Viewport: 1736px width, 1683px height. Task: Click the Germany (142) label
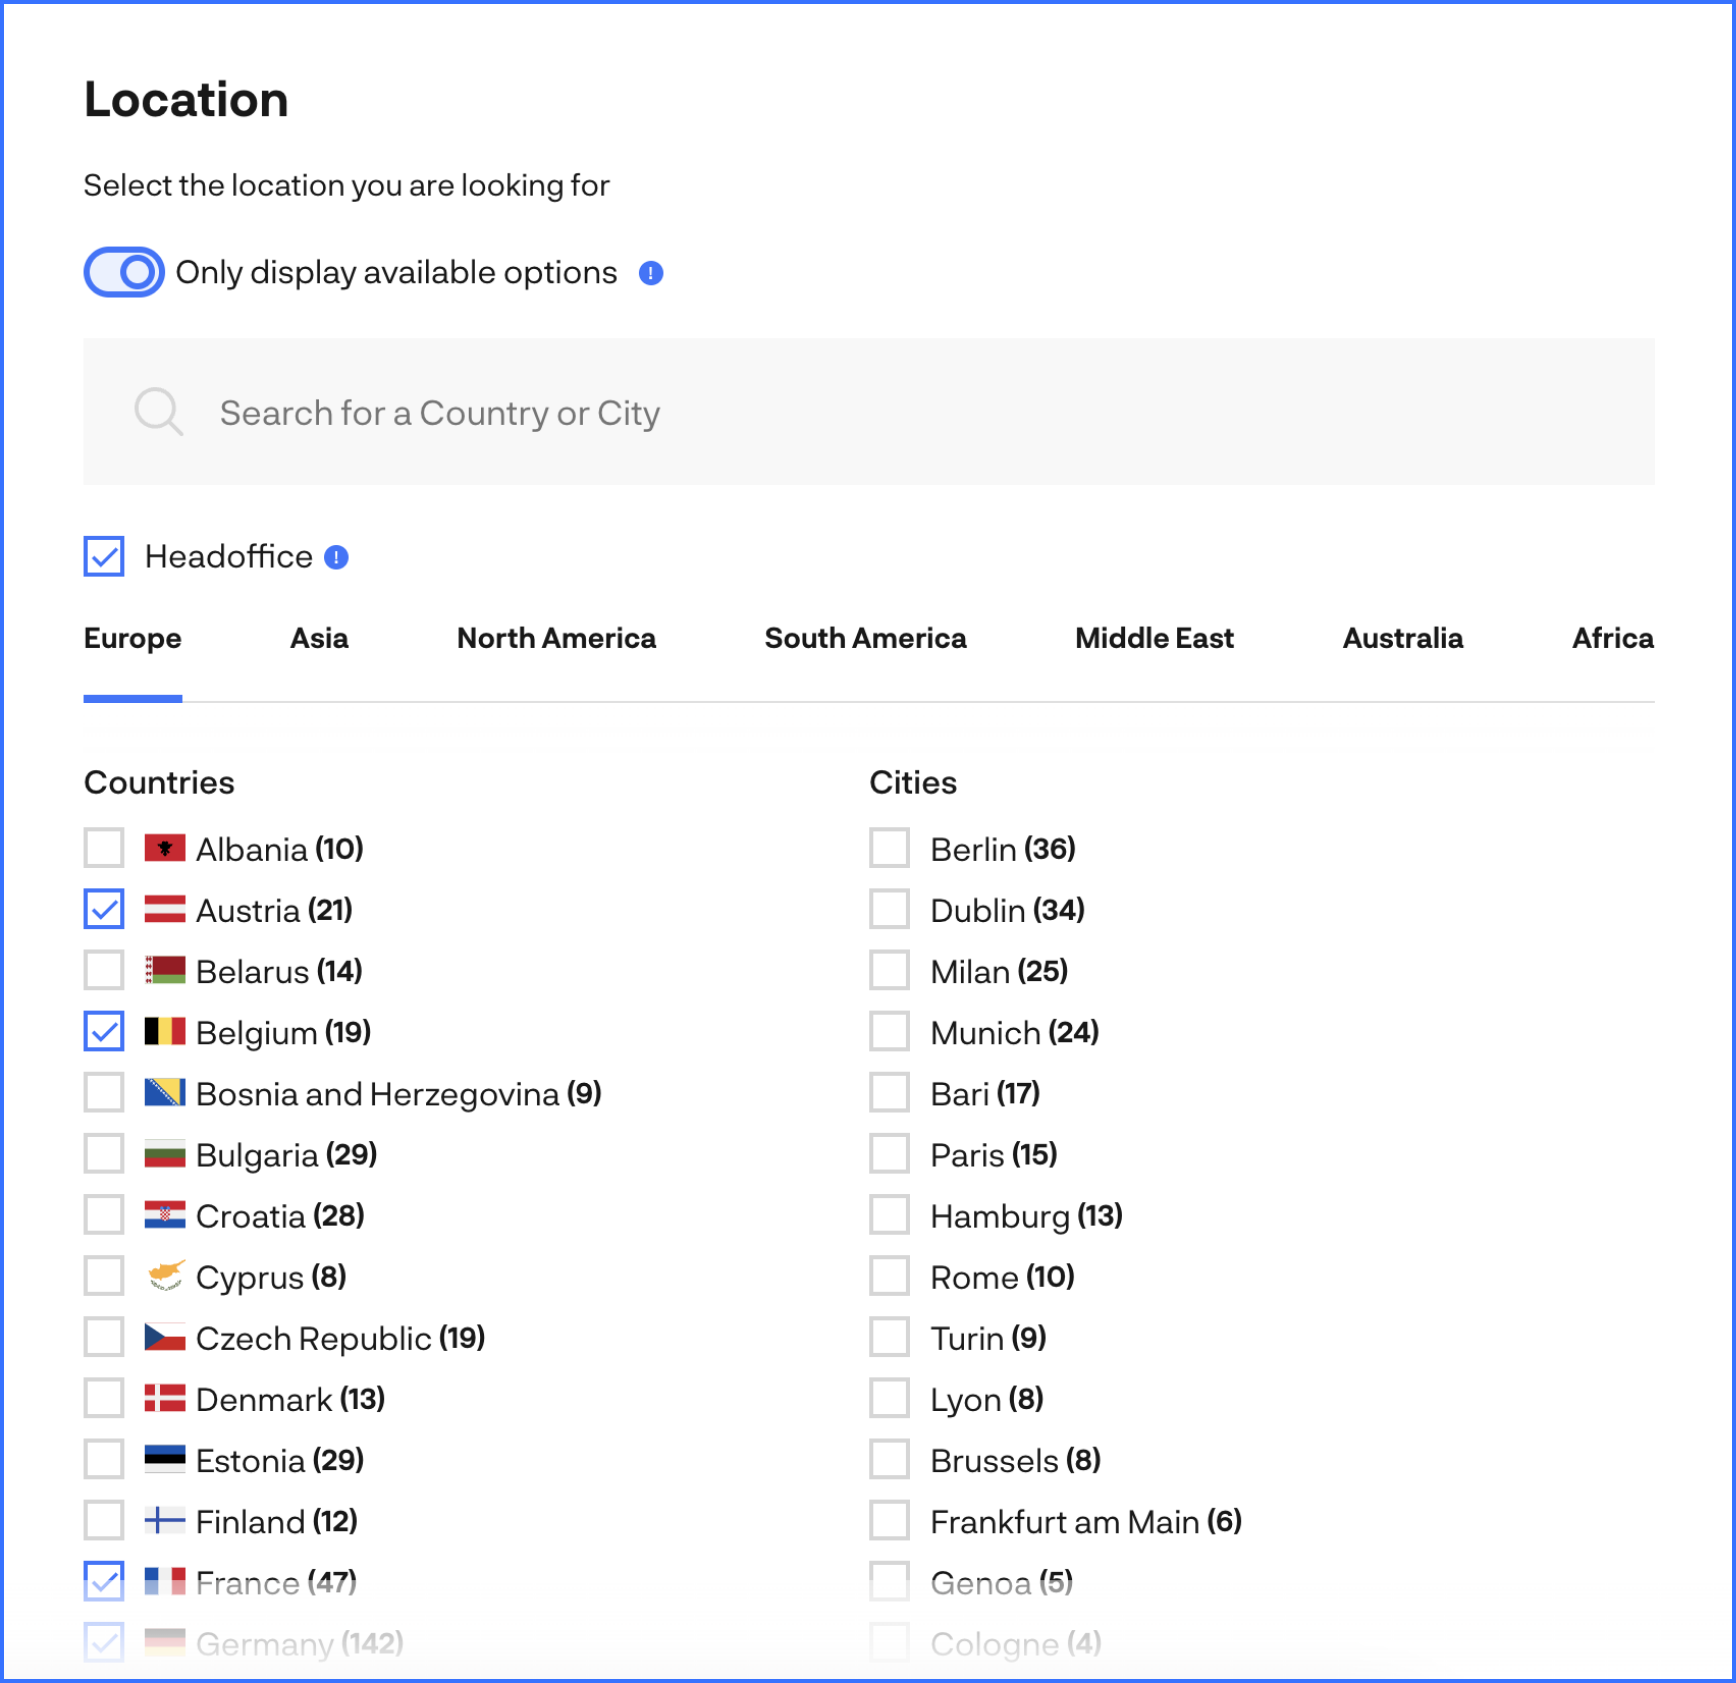point(300,1644)
